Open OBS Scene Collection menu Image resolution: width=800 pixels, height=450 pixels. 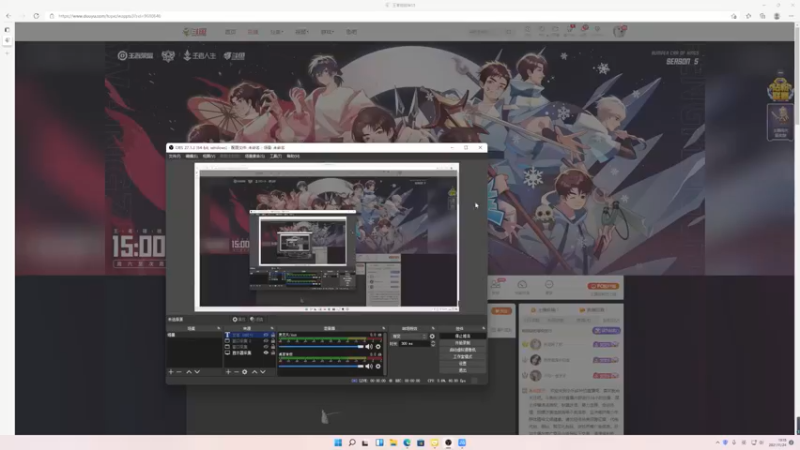pyautogui.click(x=255, y=156)
